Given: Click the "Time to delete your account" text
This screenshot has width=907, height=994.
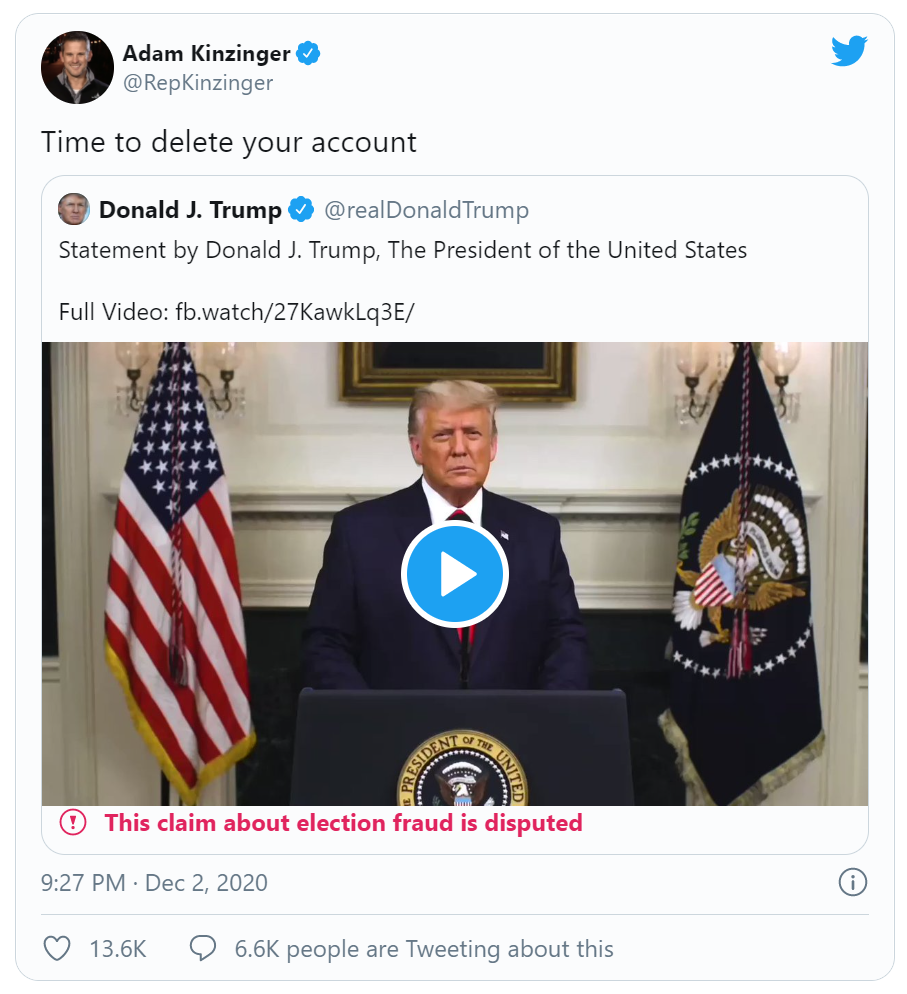Looking at the screenshot, I should click(x=229, y=142).
